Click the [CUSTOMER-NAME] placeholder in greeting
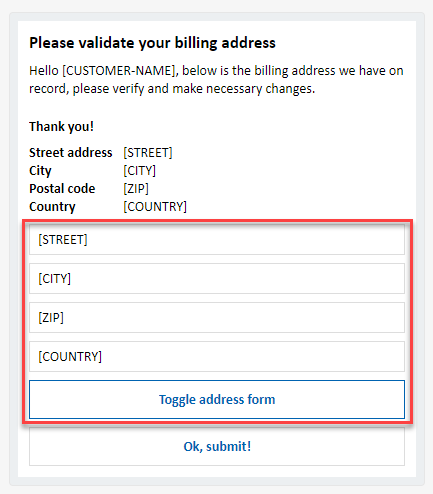433x494 pixels. [119, 71]
